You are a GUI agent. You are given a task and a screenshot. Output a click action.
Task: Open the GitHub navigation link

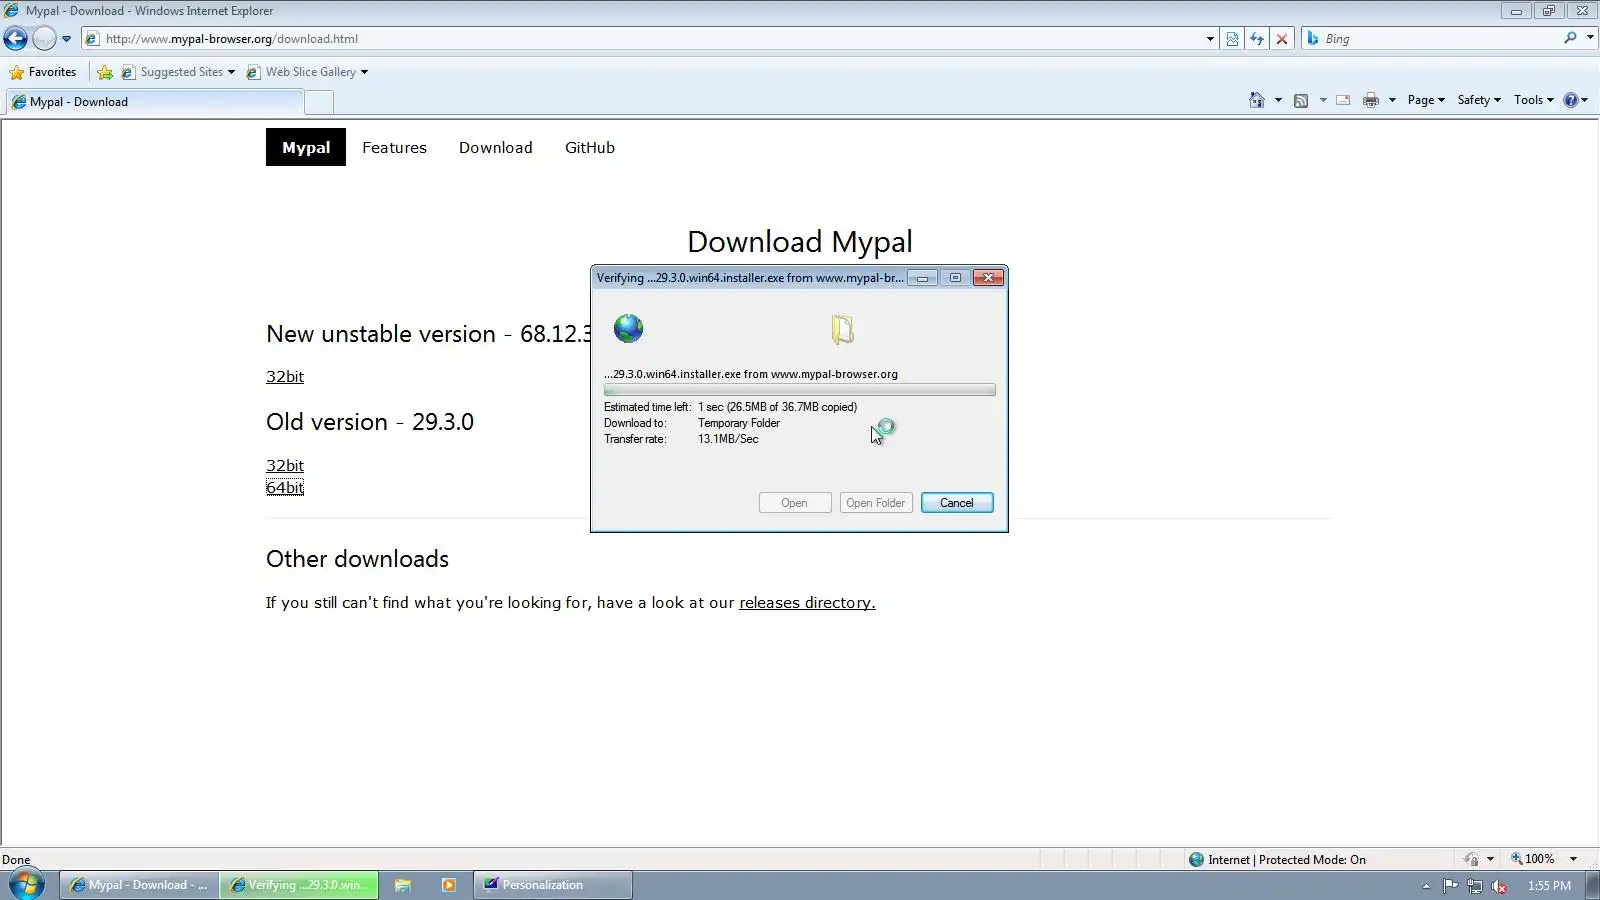pos(590,147)
